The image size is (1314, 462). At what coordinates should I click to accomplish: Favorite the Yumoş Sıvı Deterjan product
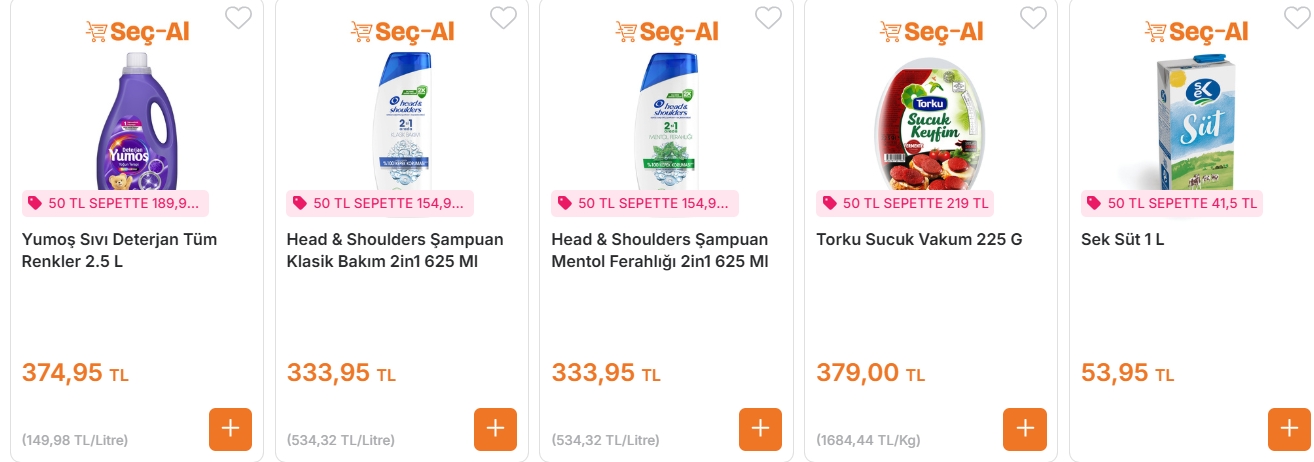click(x=238, y=18)
